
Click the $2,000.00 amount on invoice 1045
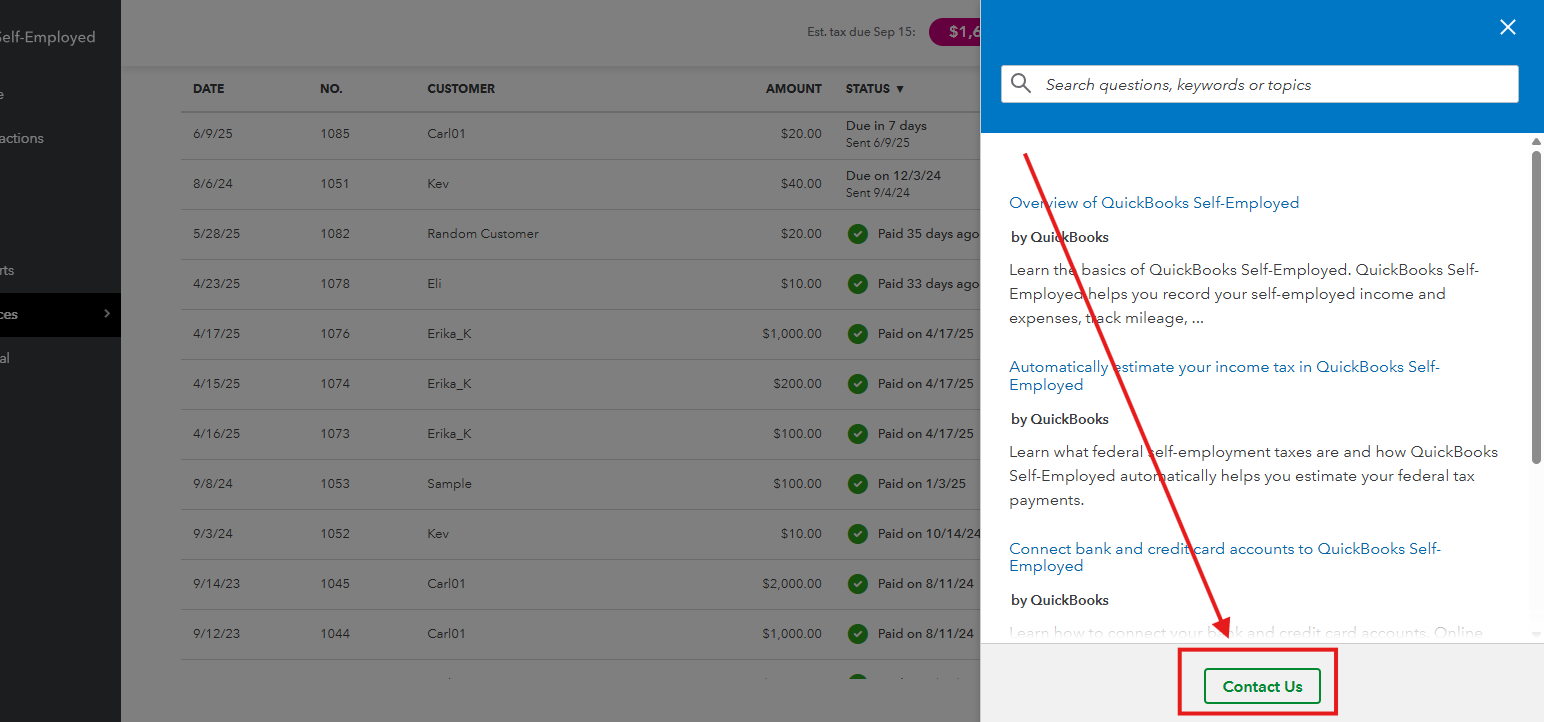(792, 584)
